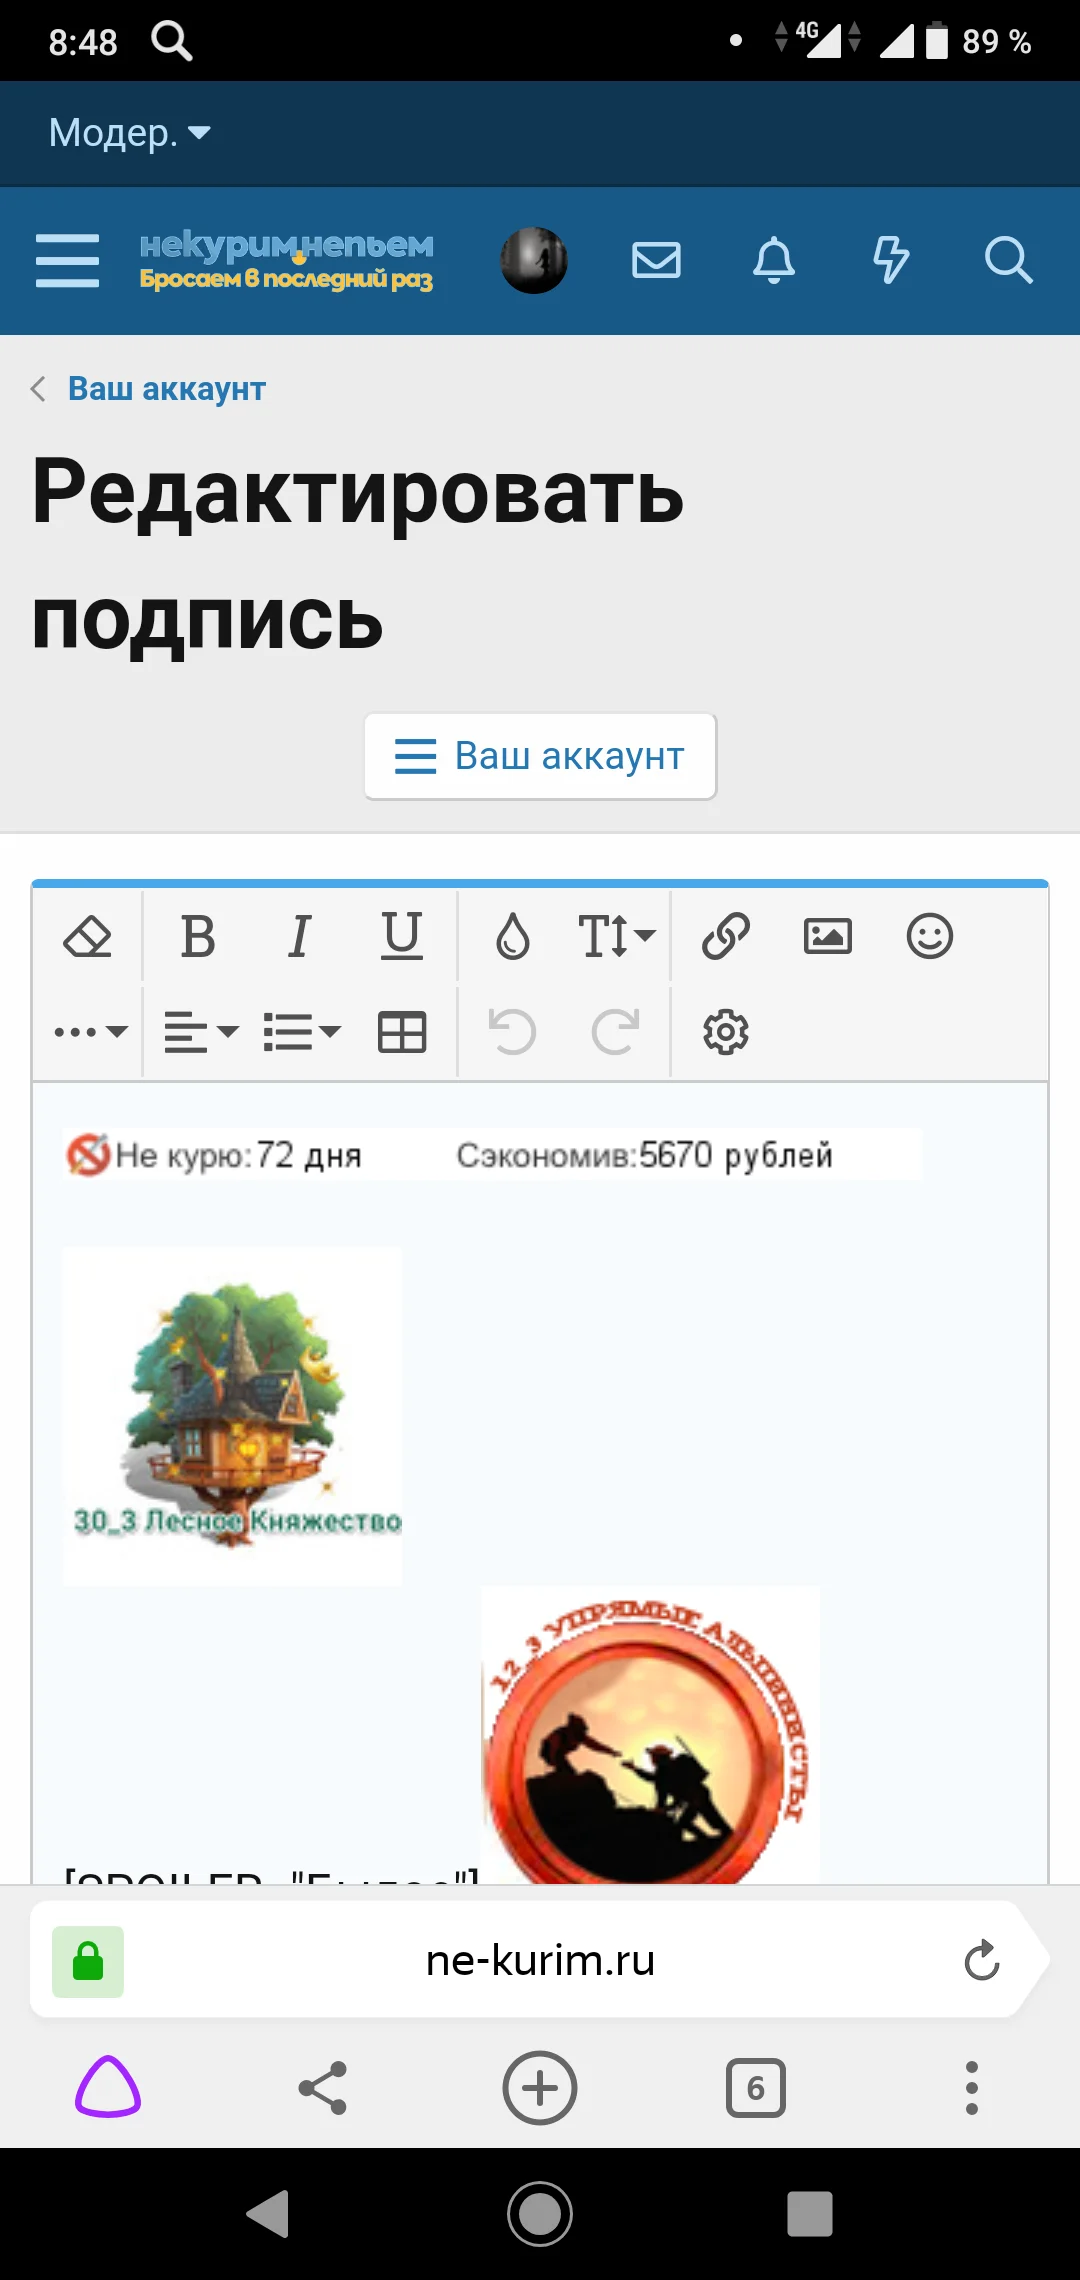
Task: Open the text color droplet tool
Action: 513,937
